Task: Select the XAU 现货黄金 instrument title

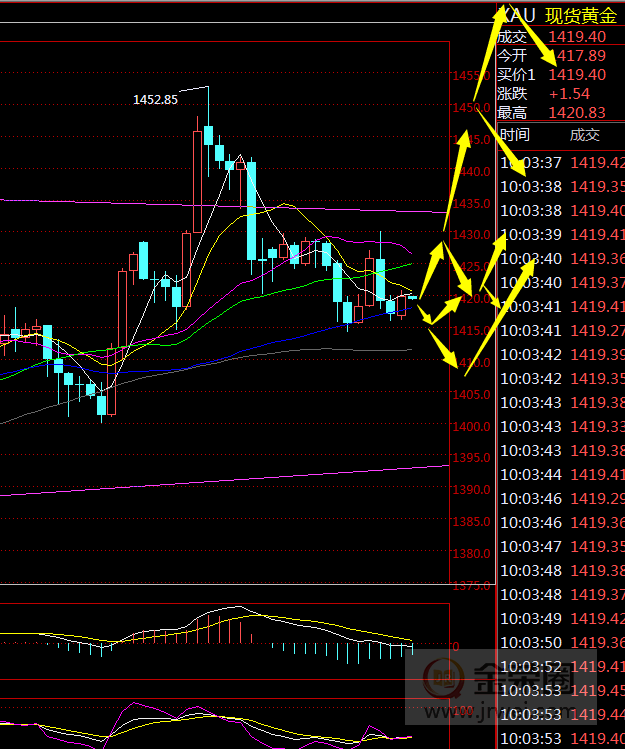Action: coord(557,16)
